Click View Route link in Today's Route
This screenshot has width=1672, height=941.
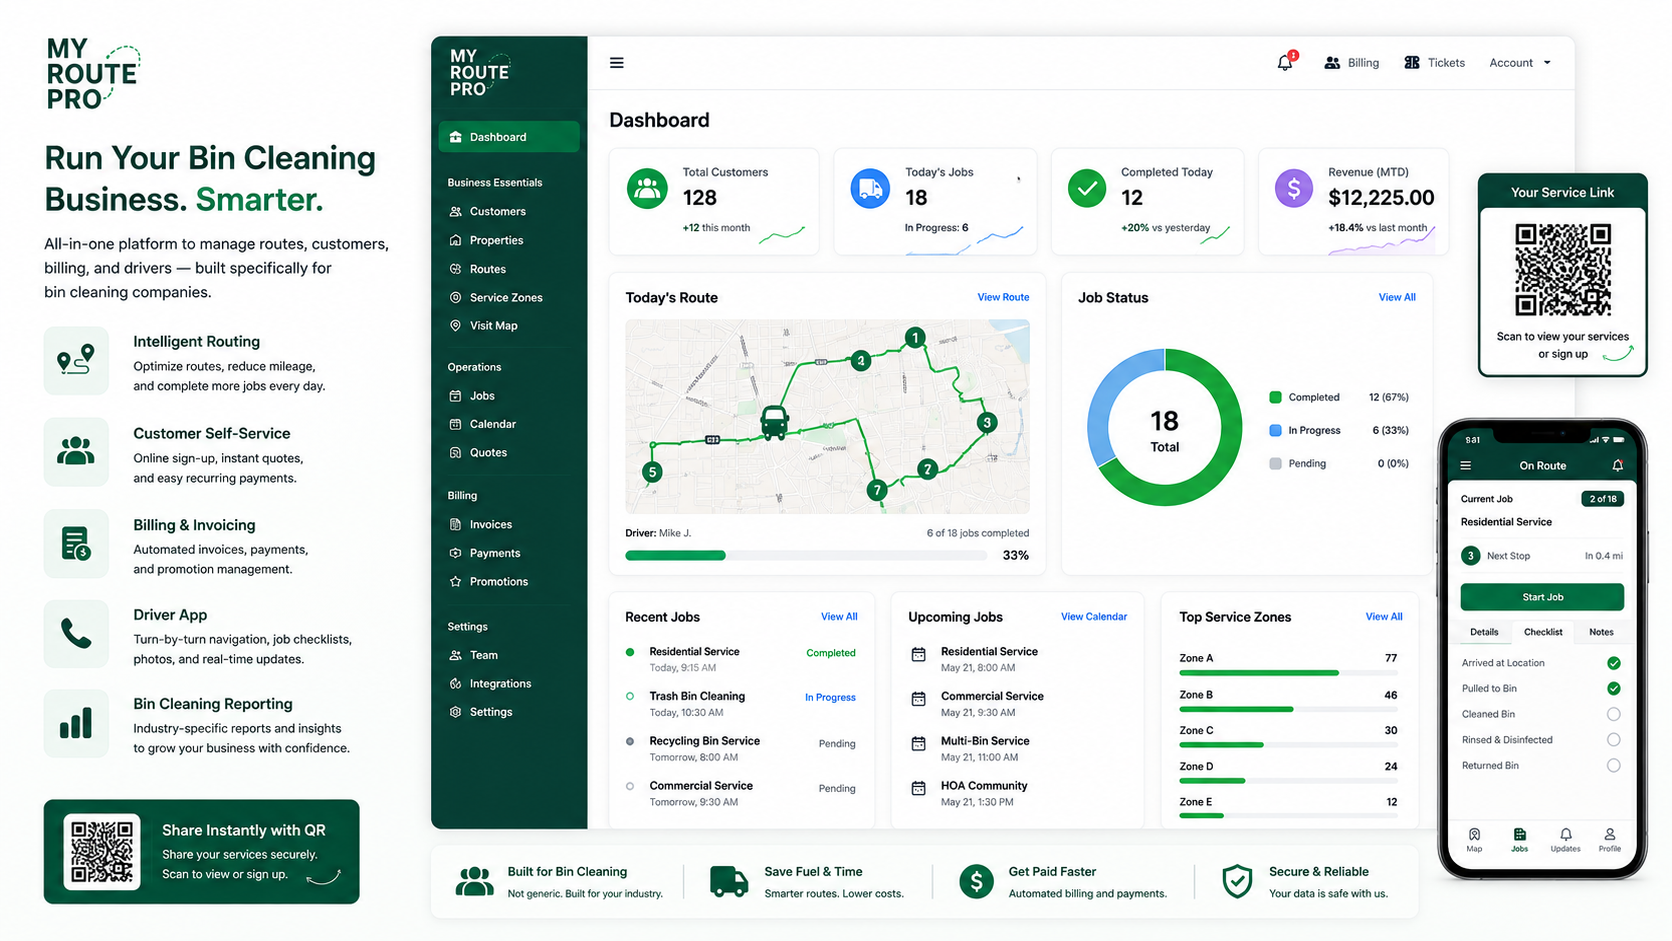tap(1003, 297)
